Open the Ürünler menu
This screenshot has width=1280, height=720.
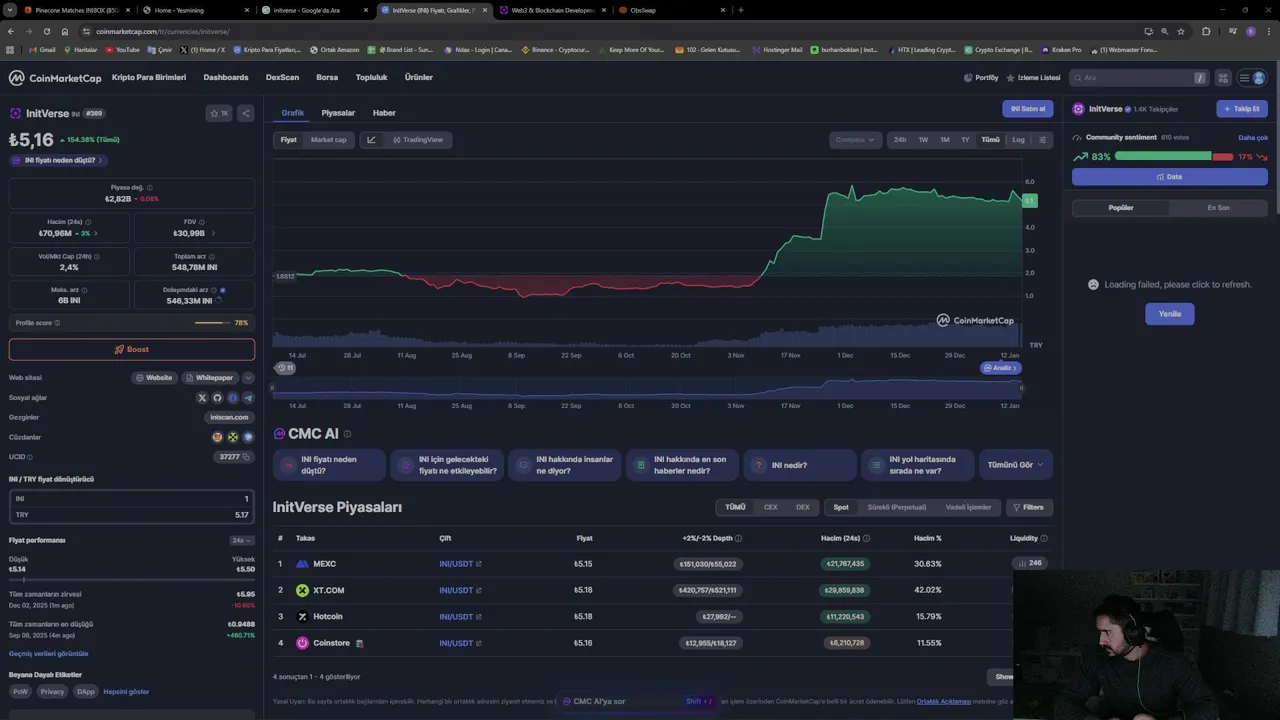[x=419, y=78]
